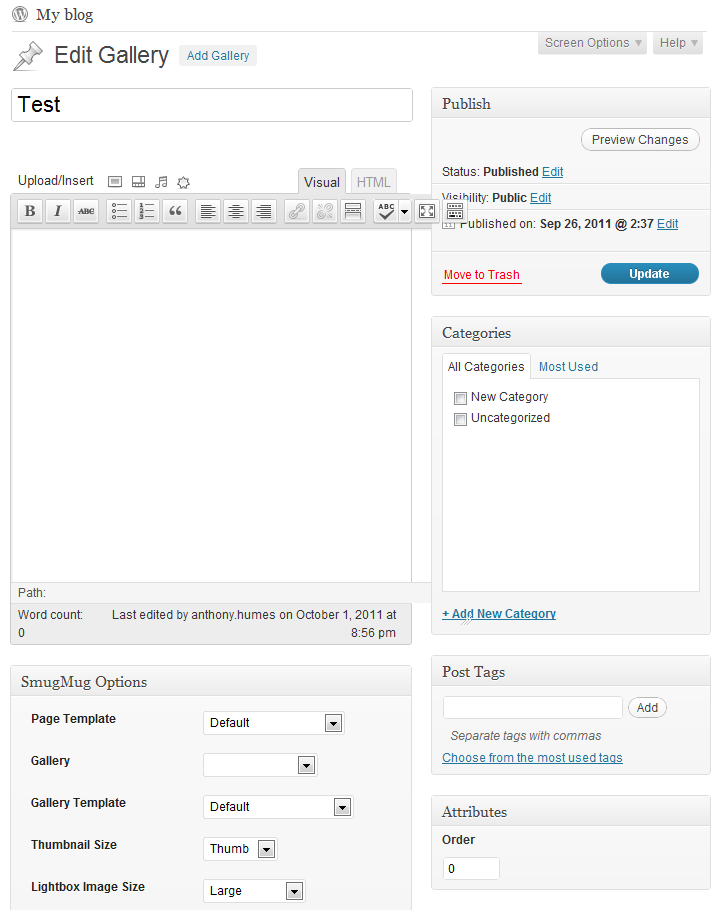Image resolution: width=722 pixels, height=910 pixels.
Task: Expand the Lightbox Image Size dropdown
Action: click(x=254, y=891)
